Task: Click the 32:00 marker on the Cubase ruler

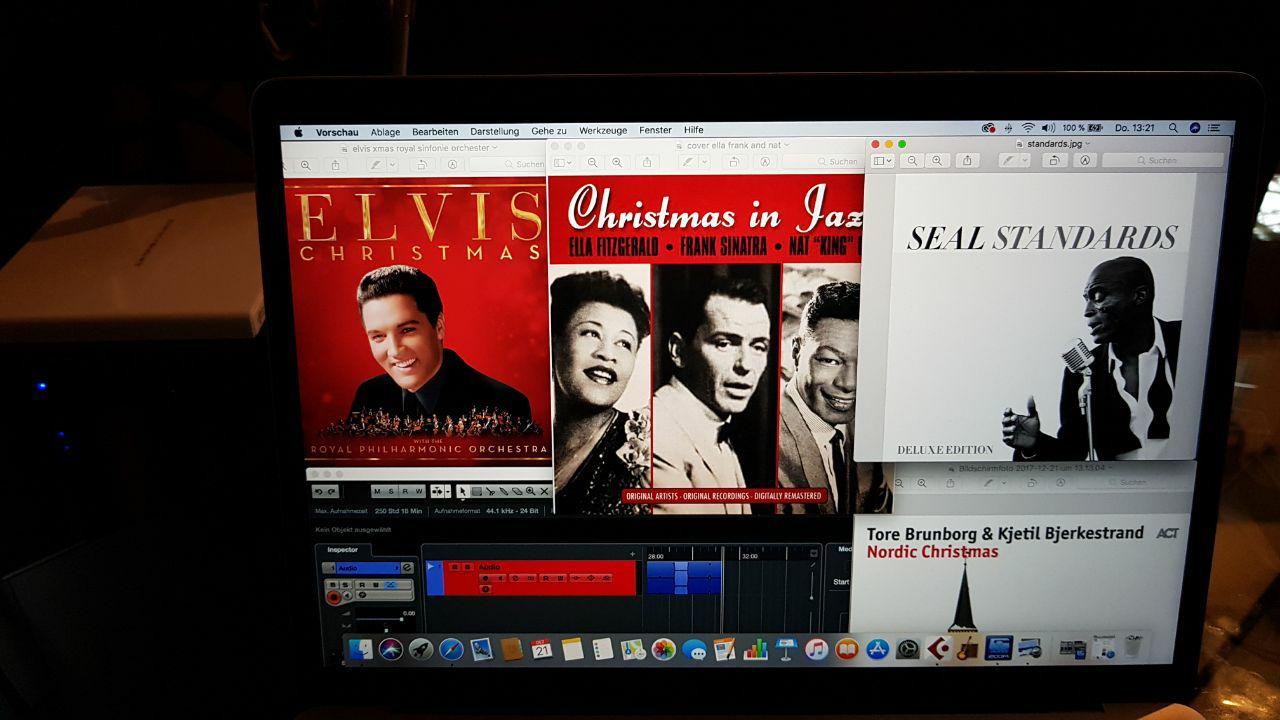Action: coord(749,555)
